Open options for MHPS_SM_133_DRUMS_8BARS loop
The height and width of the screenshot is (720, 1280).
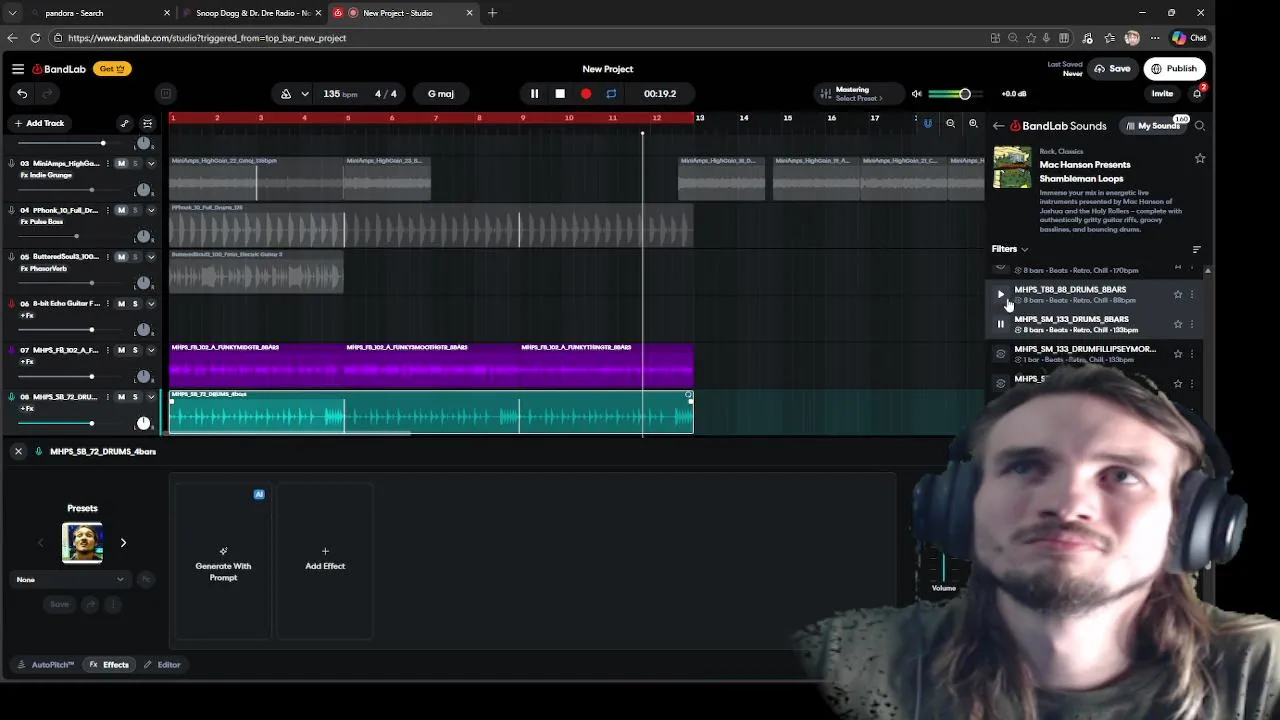1192,324
